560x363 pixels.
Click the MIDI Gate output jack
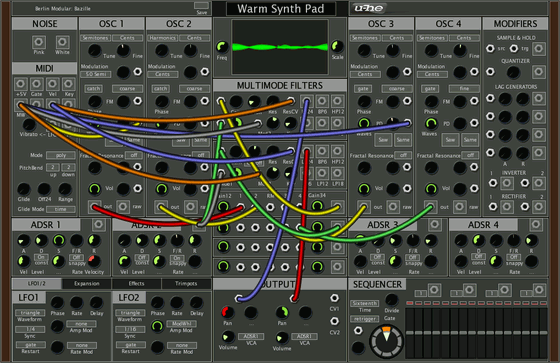click(x=36, y=84)
